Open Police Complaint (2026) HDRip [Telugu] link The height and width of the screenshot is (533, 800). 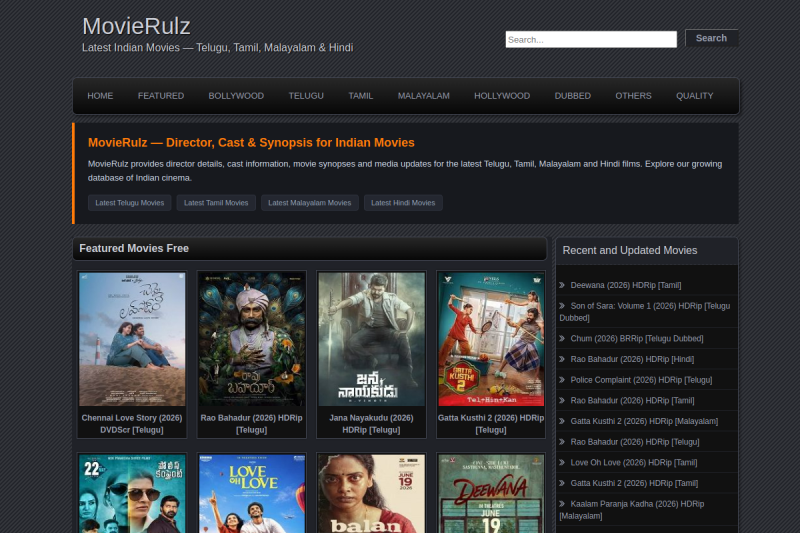641,380
